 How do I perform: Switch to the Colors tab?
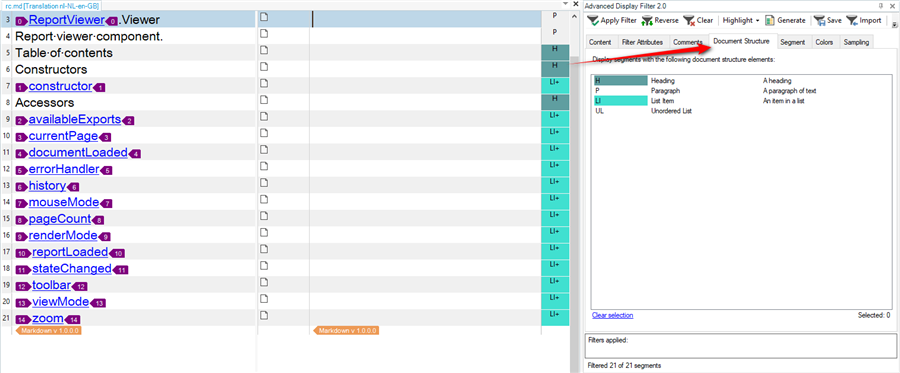[x=824, y=42]
